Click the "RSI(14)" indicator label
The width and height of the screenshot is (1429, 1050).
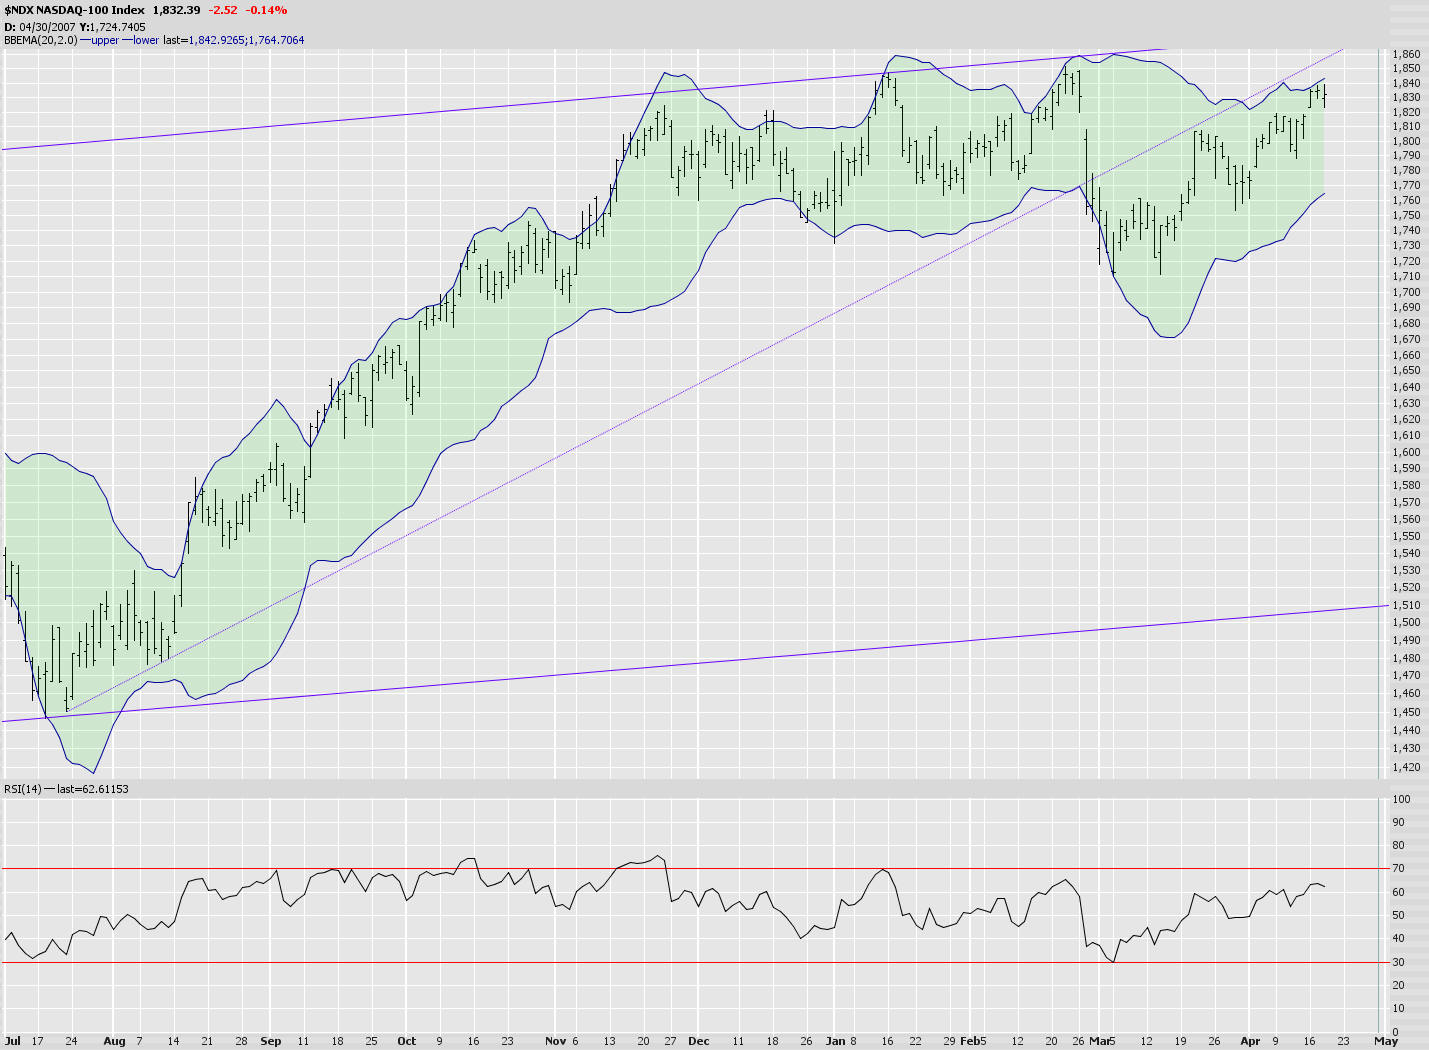[x=23, y=789]
